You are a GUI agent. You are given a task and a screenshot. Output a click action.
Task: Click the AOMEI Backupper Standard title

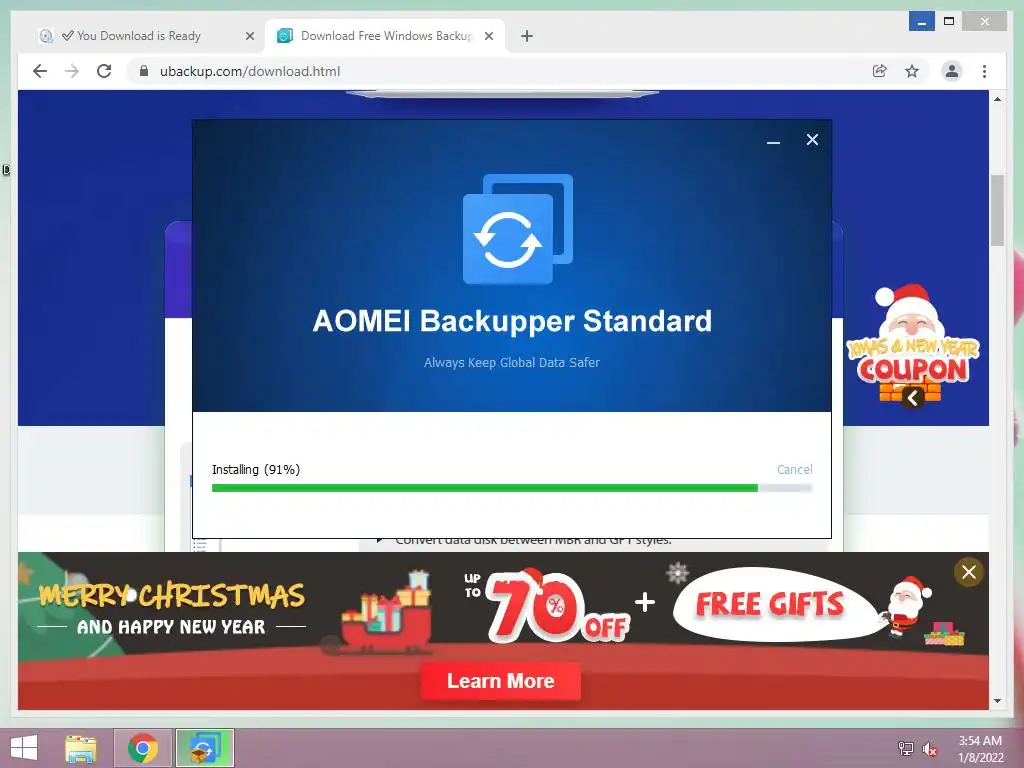[x=512, y=321]
